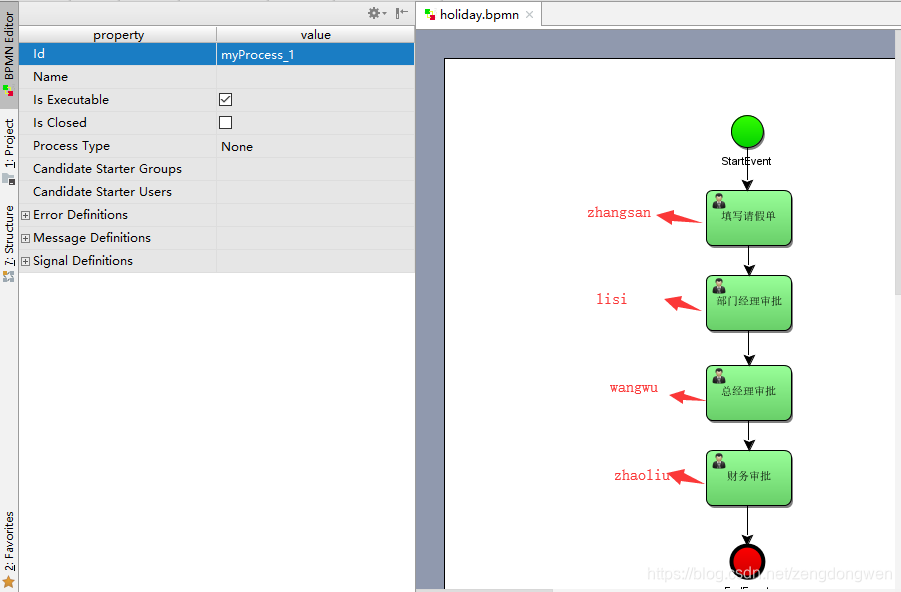This screenshot has height=592, width=901.
Task: Click the Candidate Starter Users value cell
Action: [315, 192]
